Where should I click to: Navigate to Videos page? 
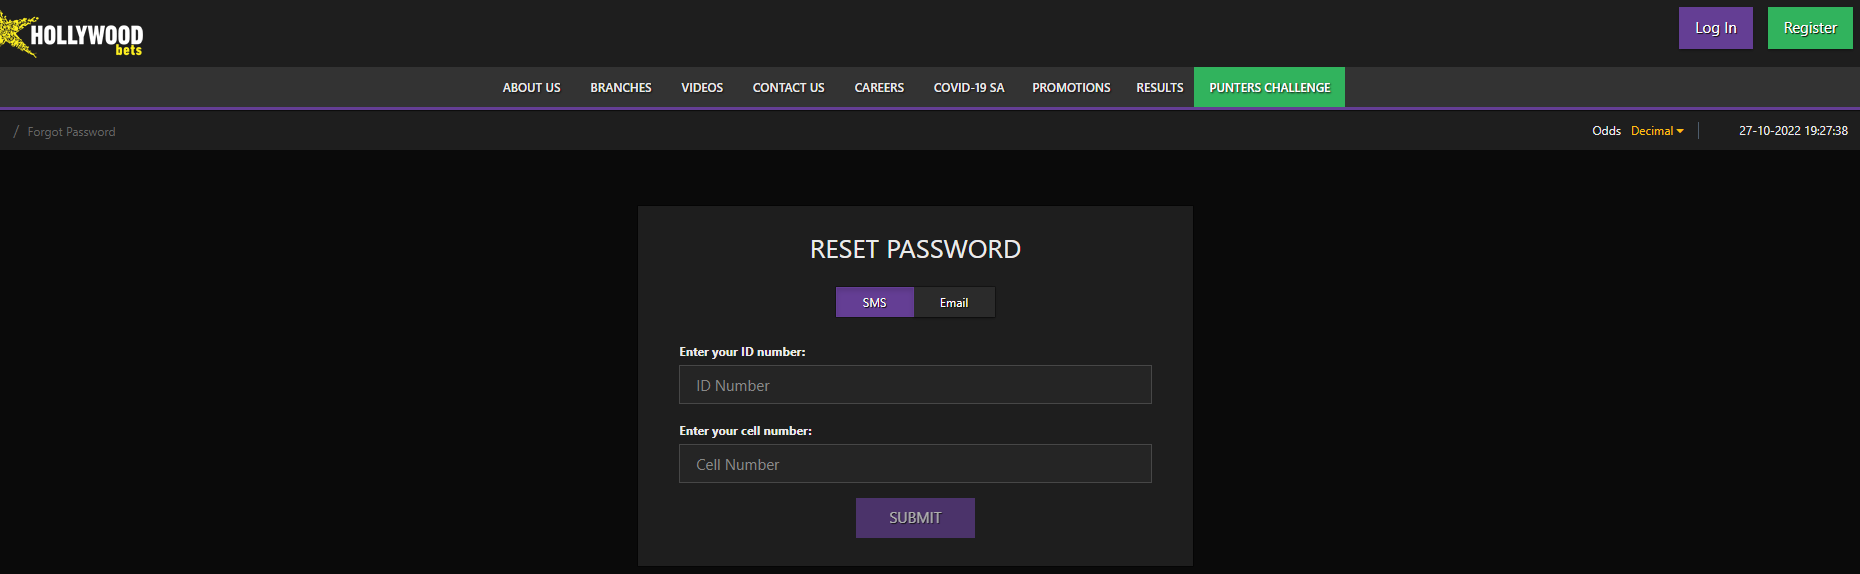click(x=701, y=88)
